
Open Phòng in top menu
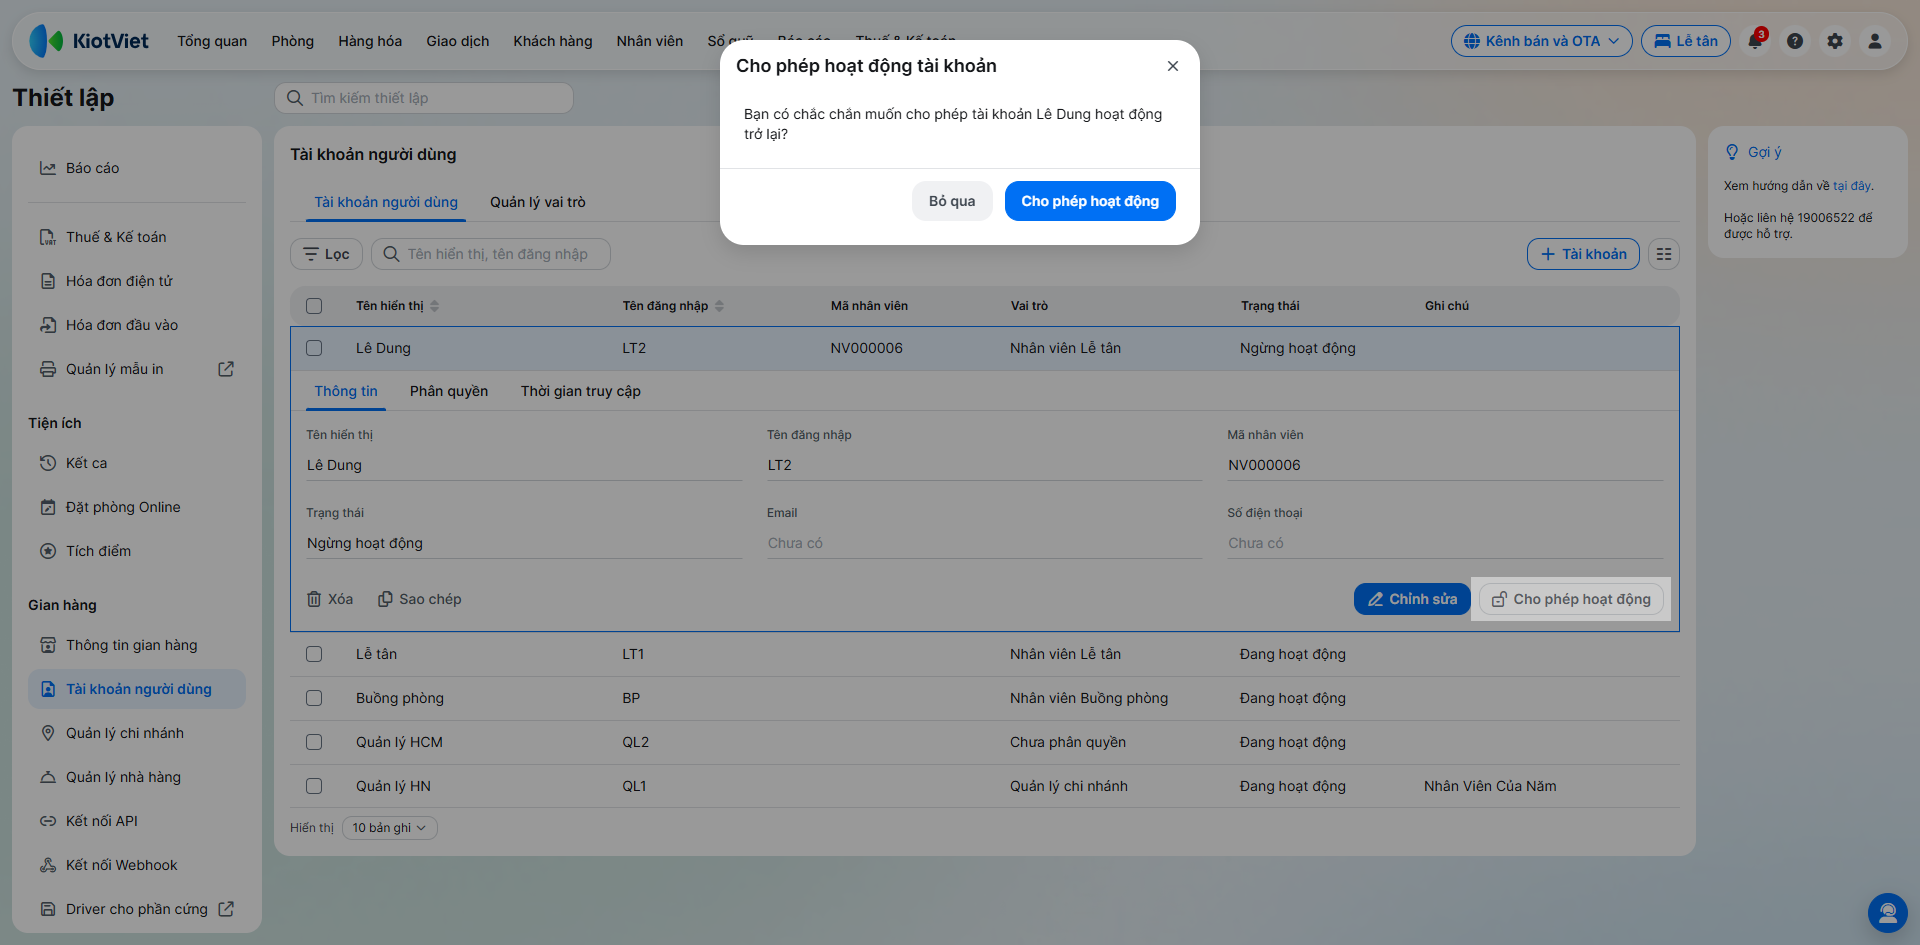point(293,41)
